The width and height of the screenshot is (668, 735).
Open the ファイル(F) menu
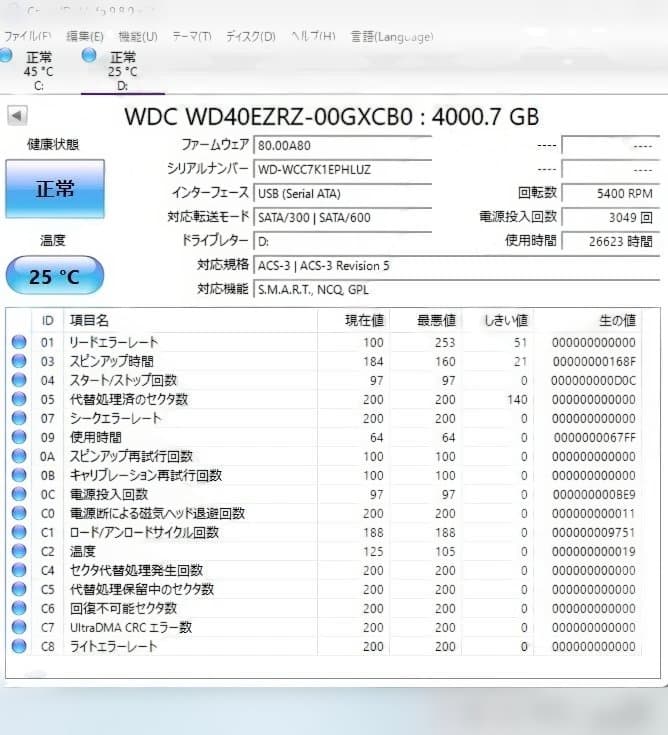27,37
